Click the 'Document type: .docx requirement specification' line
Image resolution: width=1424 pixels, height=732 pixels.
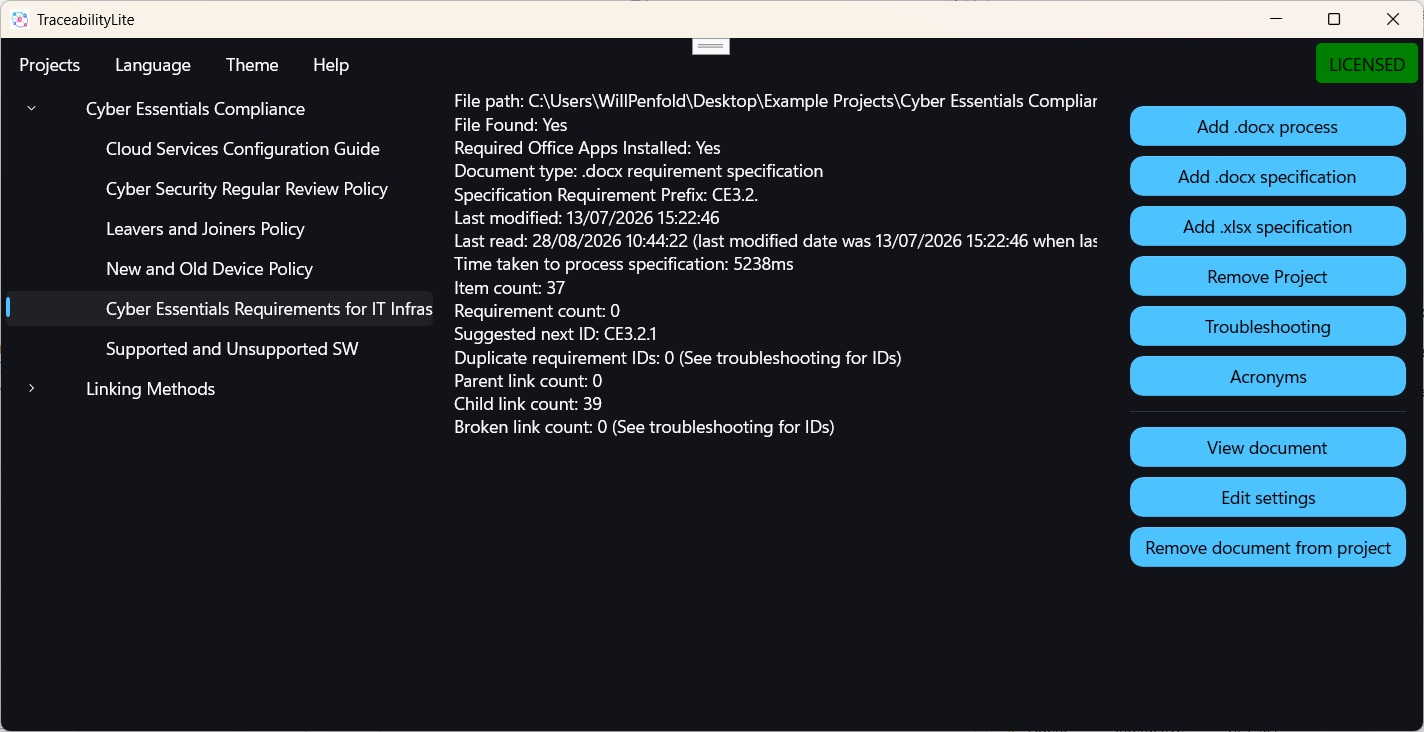(638, 171)
